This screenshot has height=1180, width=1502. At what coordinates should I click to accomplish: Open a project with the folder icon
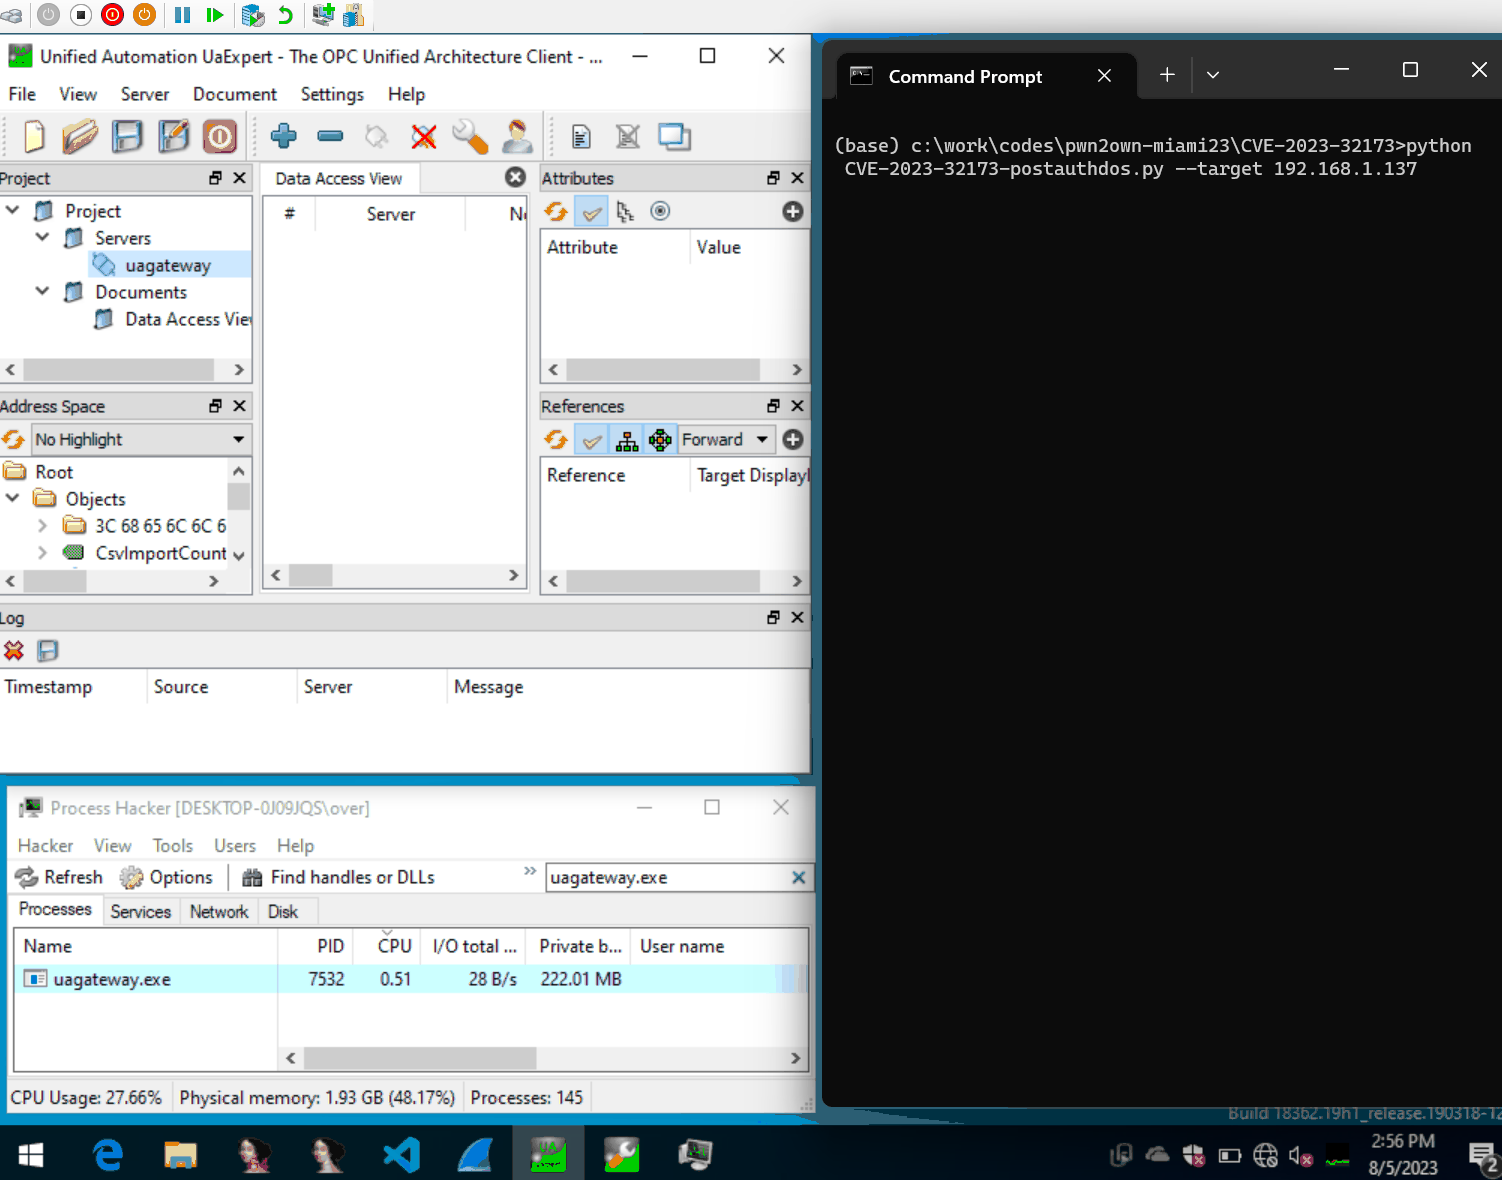tap(80, 136)
